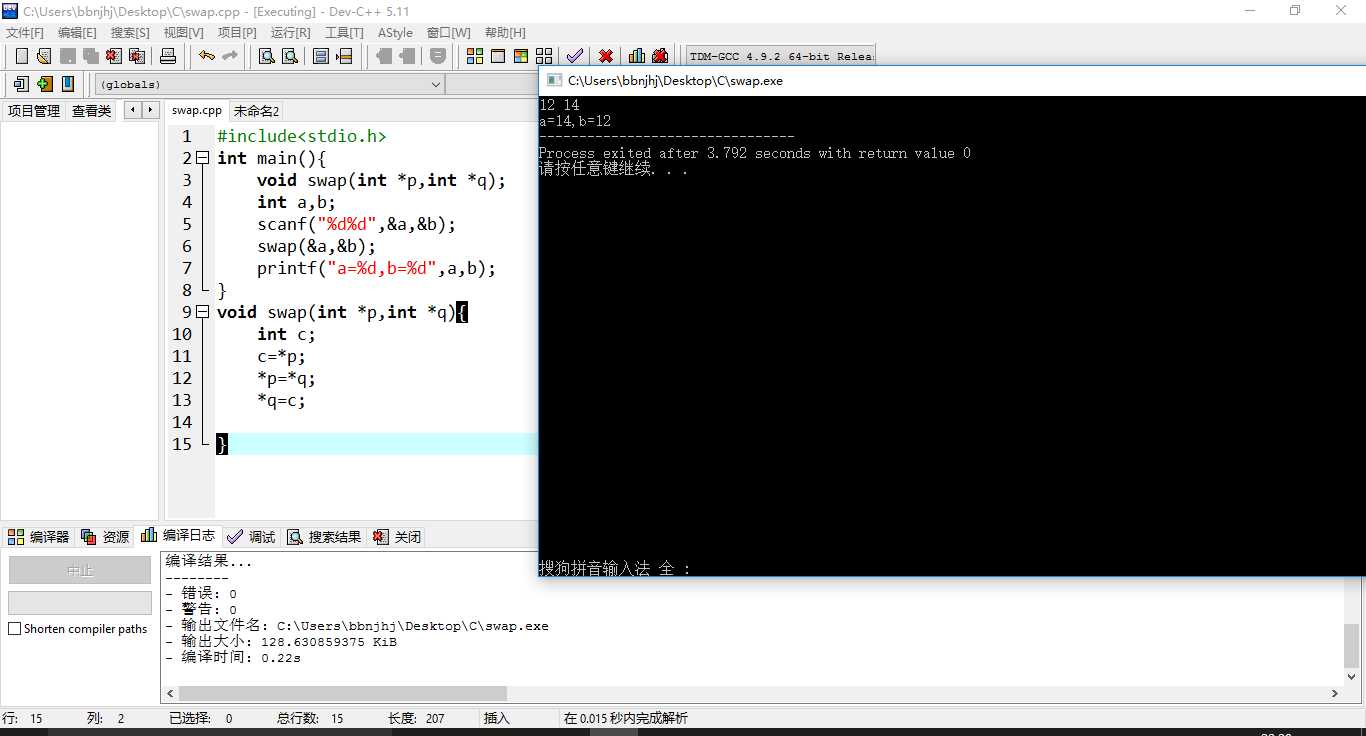Click the Save file toolbar icon
Viewport: 1366px width, 736px height.
(x=67, y=56)
